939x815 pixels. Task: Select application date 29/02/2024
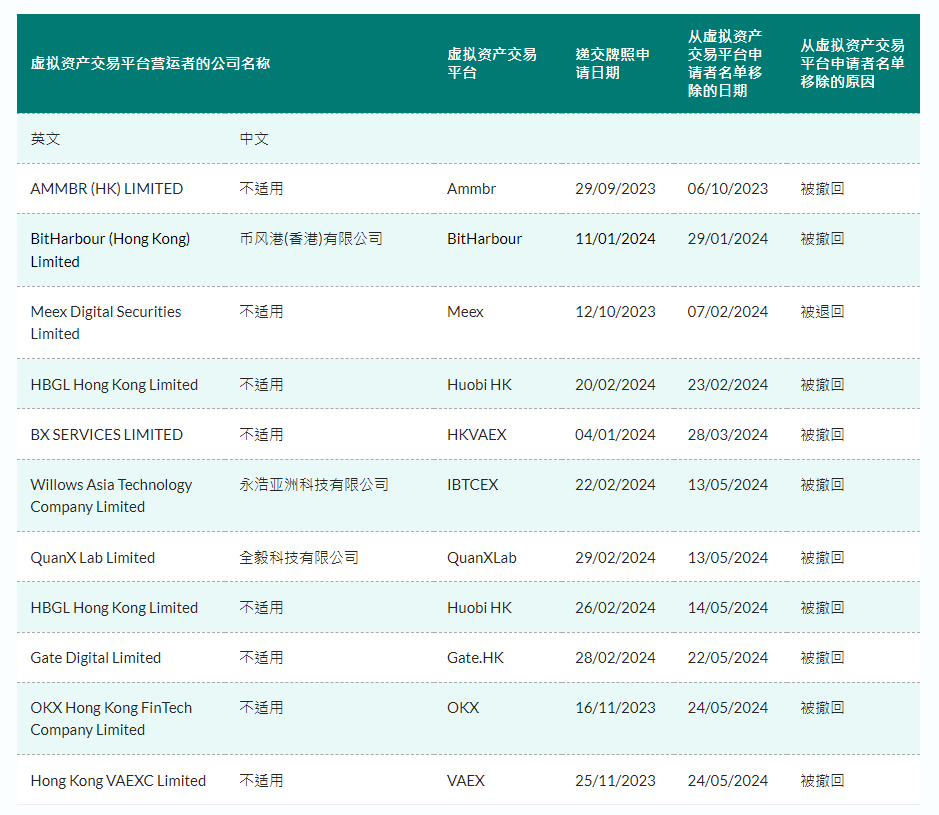click(615, 558)
